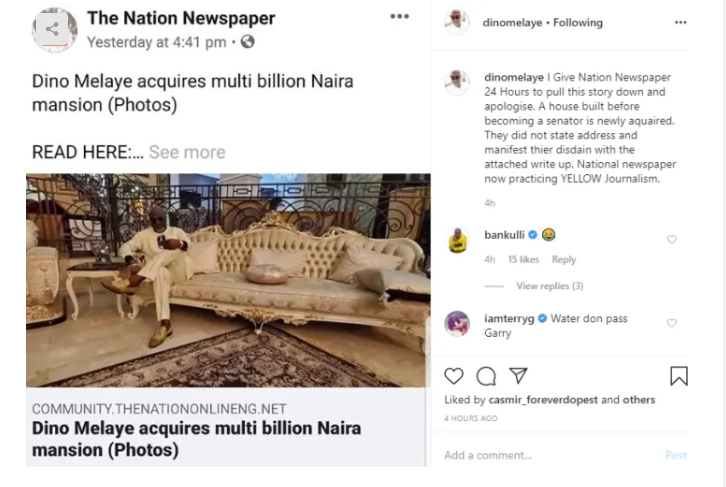
Task: Open dinomelaye profile picture in header
Action: 456,22
